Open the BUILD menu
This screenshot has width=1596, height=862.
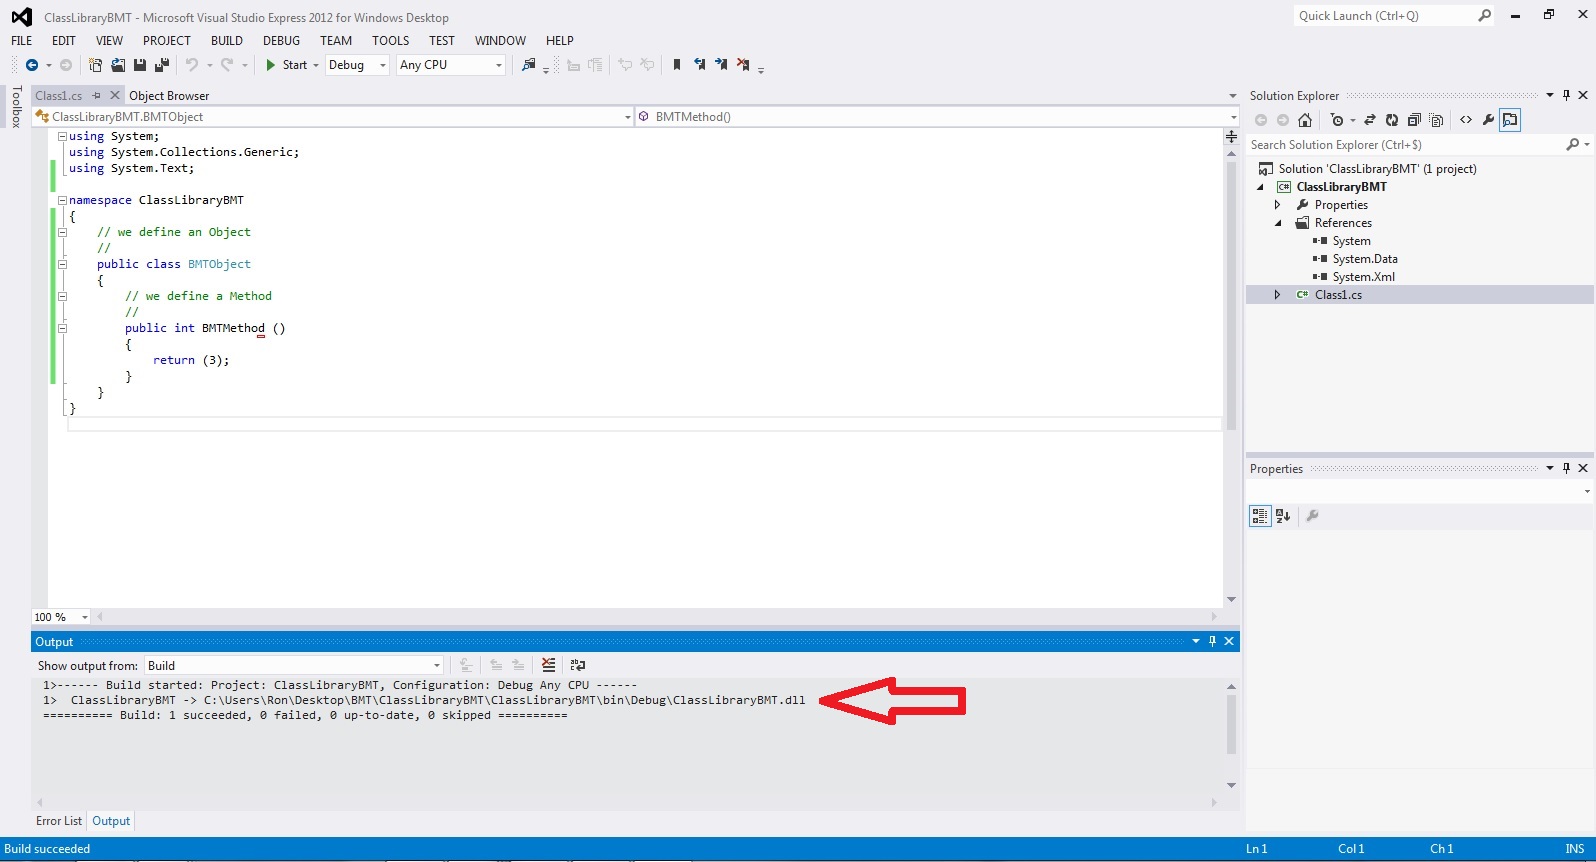point(227,41)
